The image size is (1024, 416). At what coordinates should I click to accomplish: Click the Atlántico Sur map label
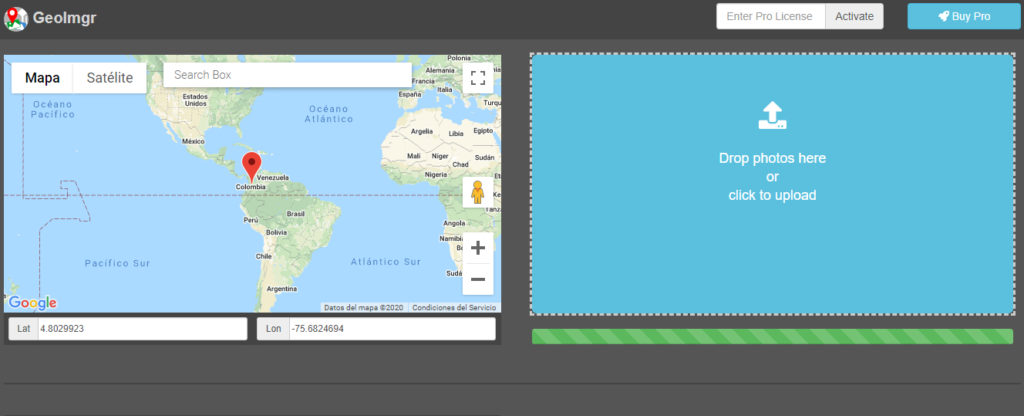tap(385, 261)
